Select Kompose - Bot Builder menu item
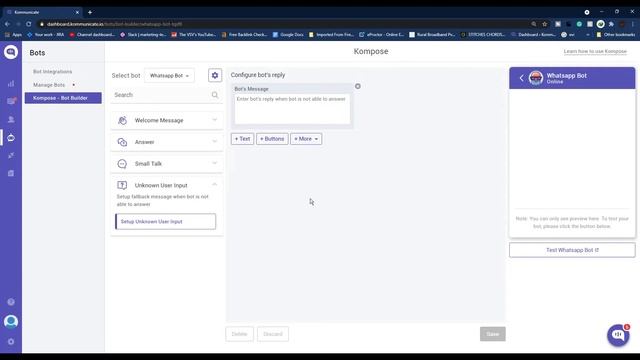Viewport: 640px width, 360px height. (63, 98)
